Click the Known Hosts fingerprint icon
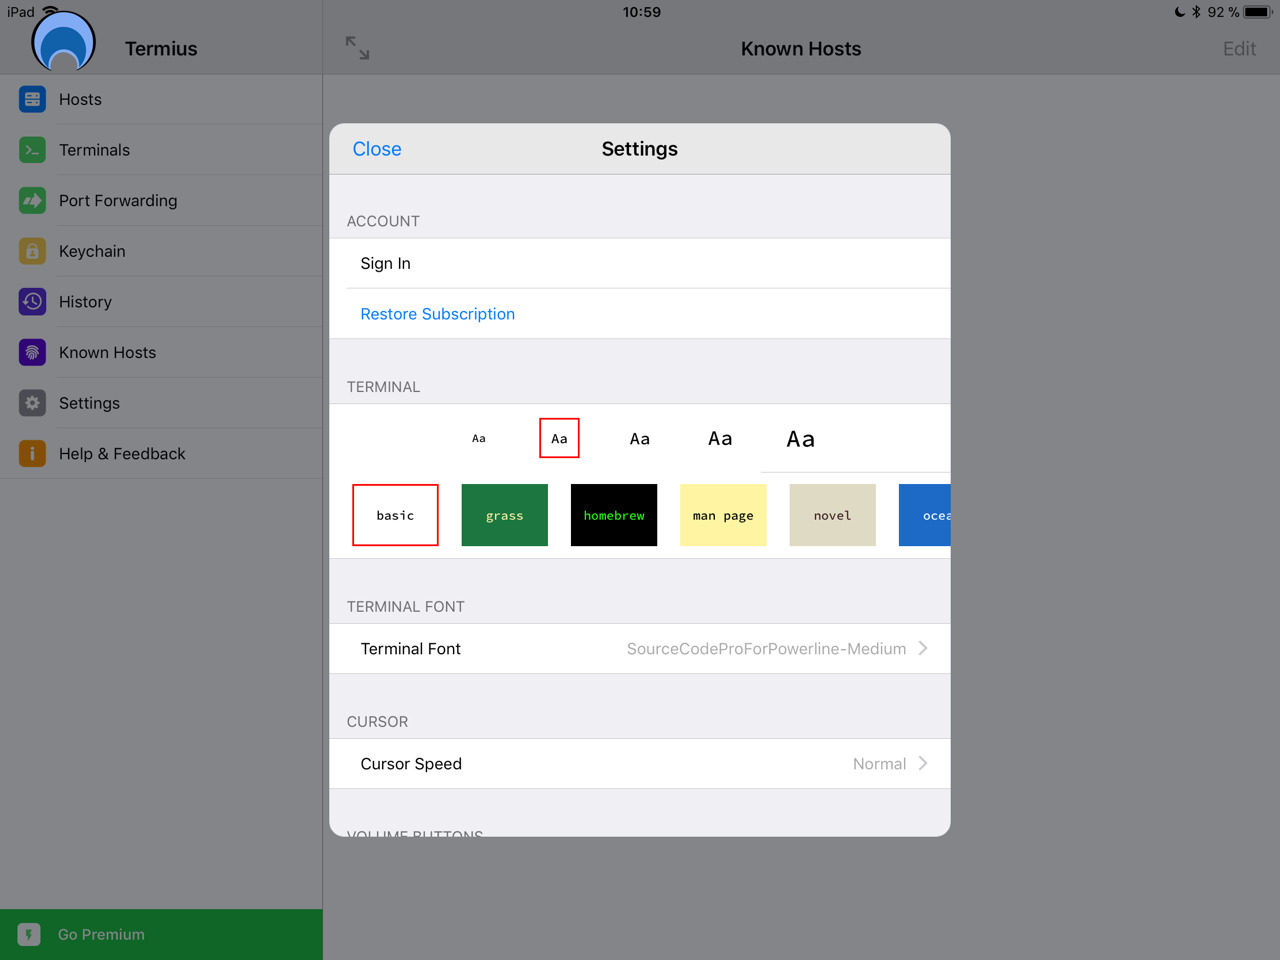 [x=32, y=352]
